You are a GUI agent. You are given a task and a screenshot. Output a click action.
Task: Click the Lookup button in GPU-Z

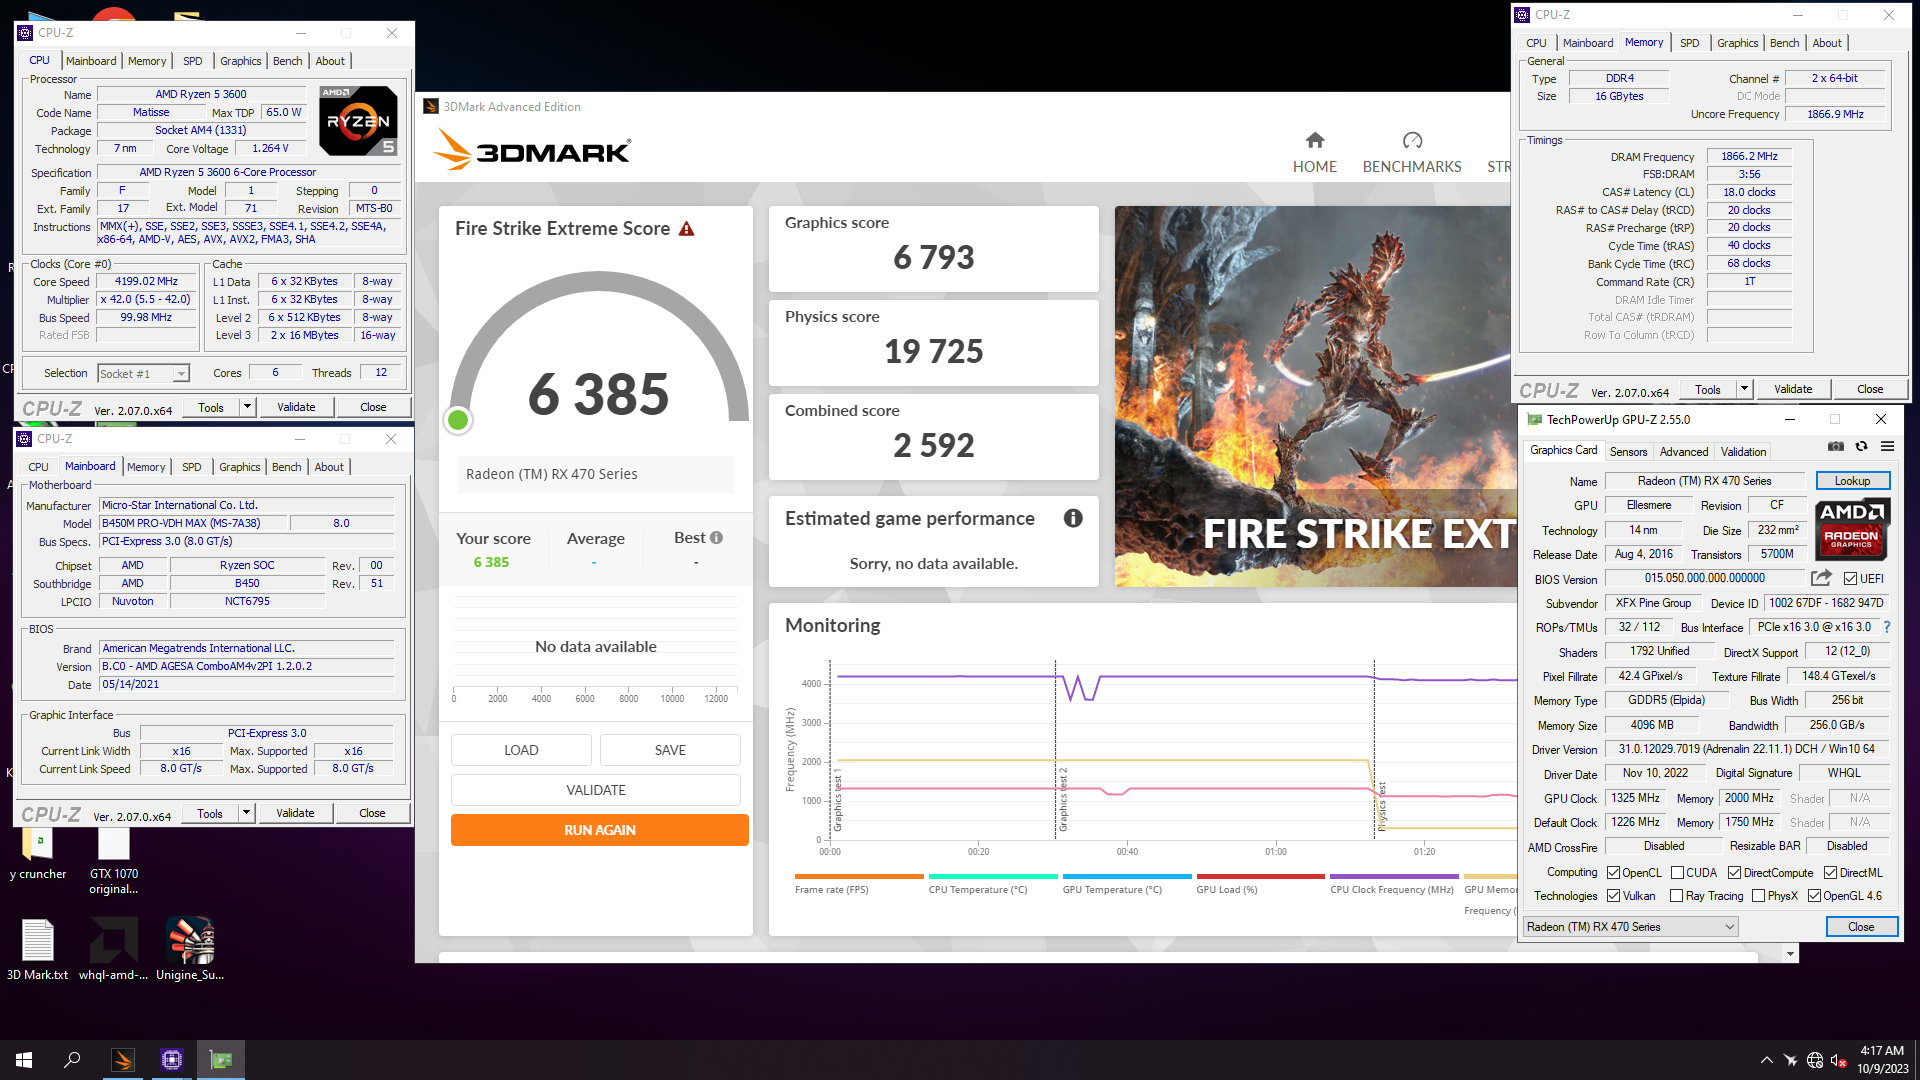(1852, 481)
